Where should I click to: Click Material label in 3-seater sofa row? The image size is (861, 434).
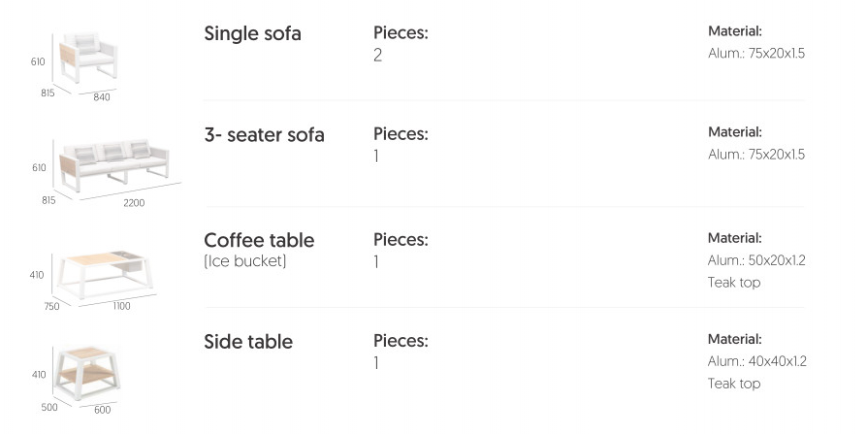pyautogui.click(x=735, y=132)
